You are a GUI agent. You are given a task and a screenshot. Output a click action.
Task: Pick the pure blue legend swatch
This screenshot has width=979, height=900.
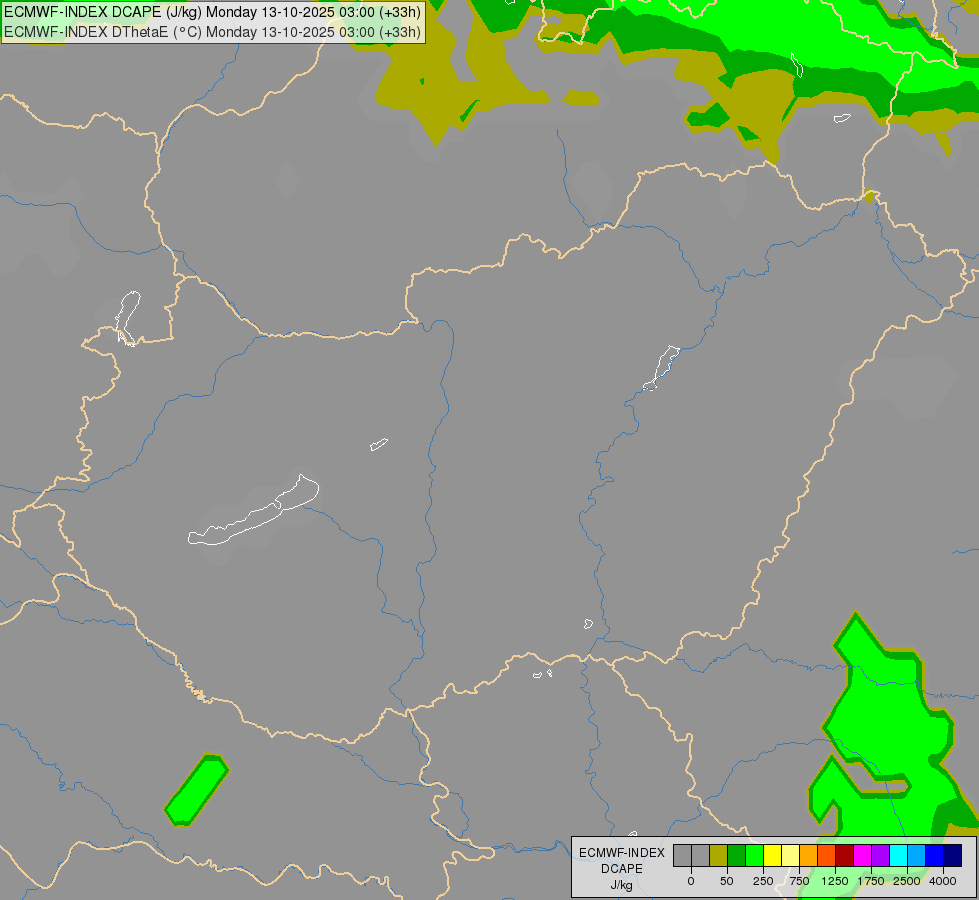935,855
